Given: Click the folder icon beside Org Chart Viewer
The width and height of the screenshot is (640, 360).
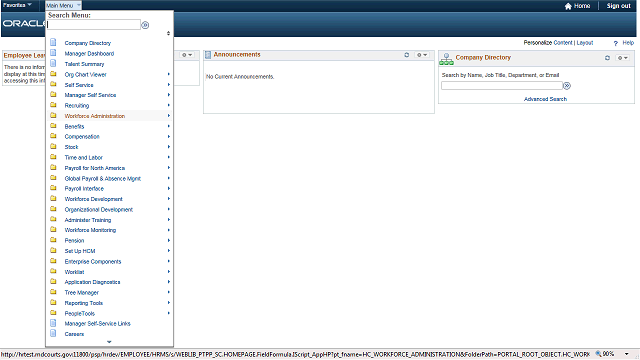Looking at the screenshot, I should tap(53, 74).
